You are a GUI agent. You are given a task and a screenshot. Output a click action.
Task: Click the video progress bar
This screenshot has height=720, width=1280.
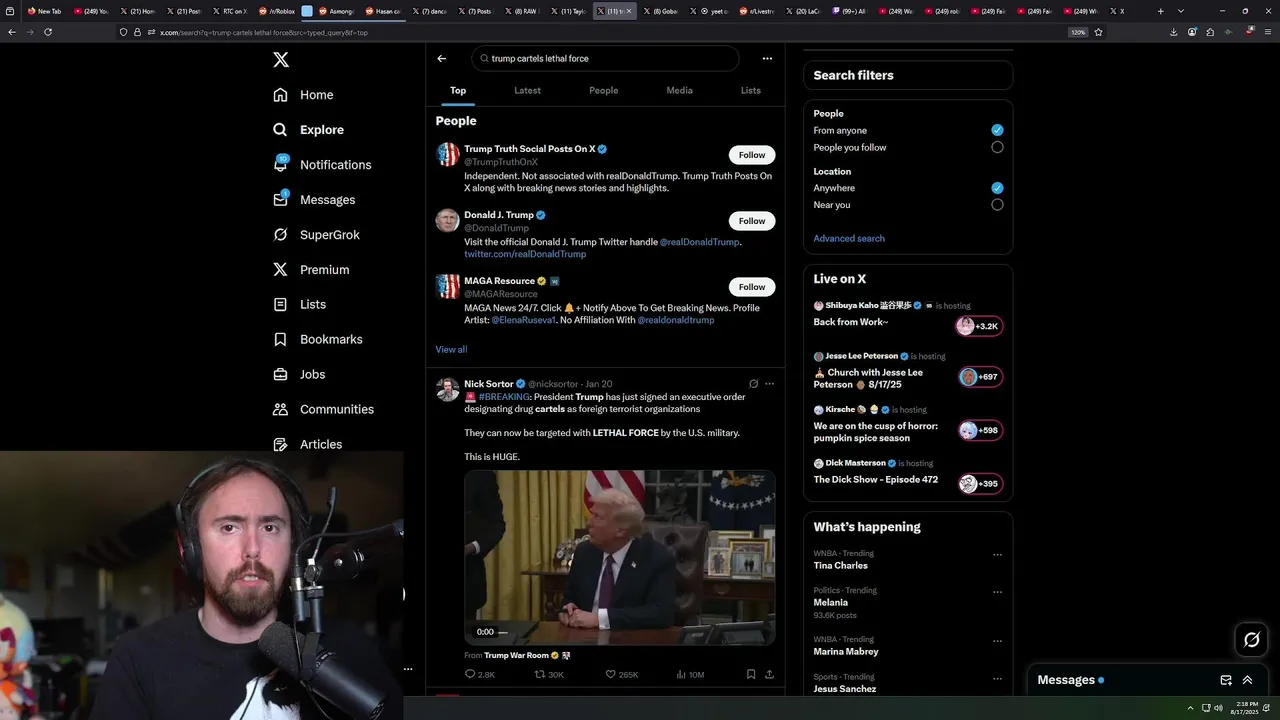point(503,632)
